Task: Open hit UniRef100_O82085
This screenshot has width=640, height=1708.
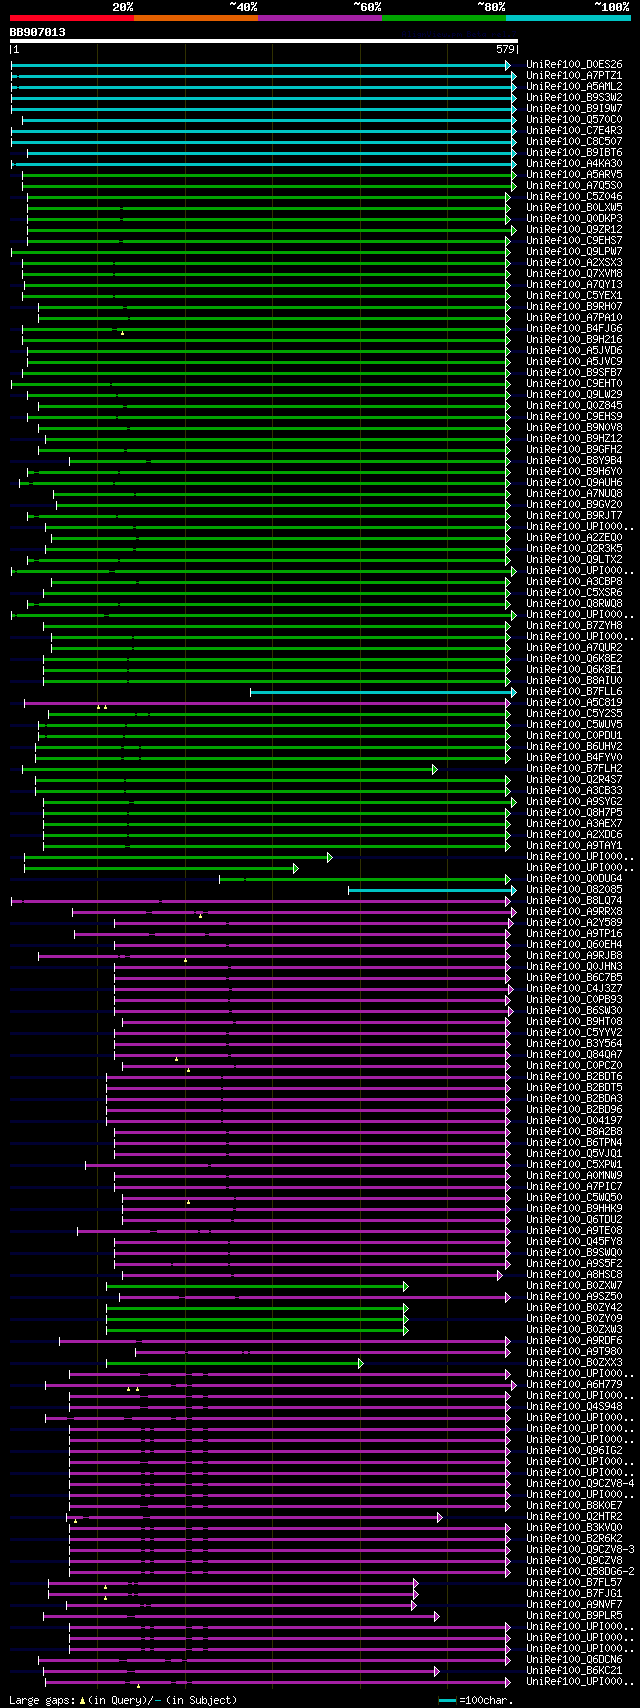Action: click(x=574, y=890)
